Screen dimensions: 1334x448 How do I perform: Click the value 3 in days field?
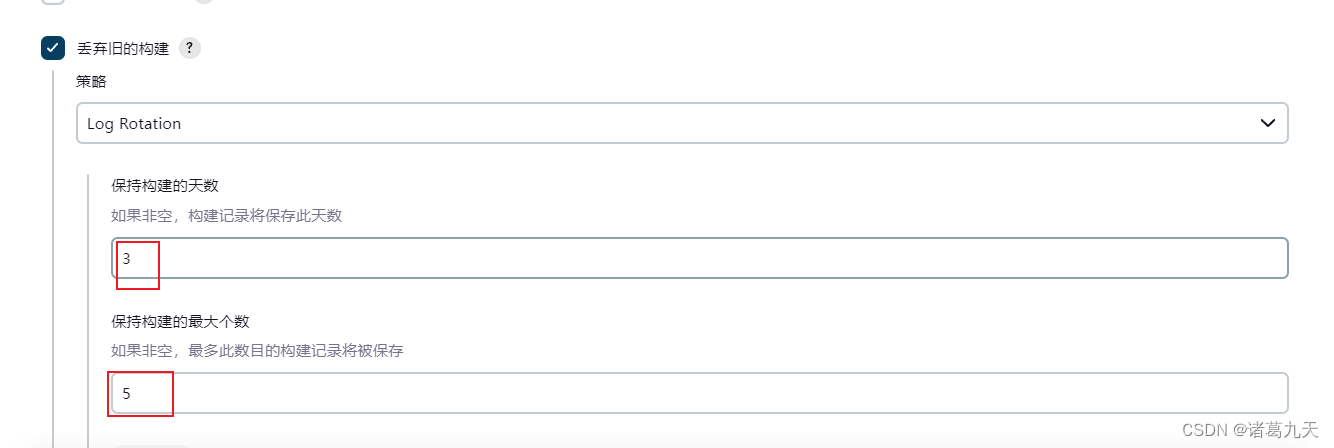(x=127, y=258)
